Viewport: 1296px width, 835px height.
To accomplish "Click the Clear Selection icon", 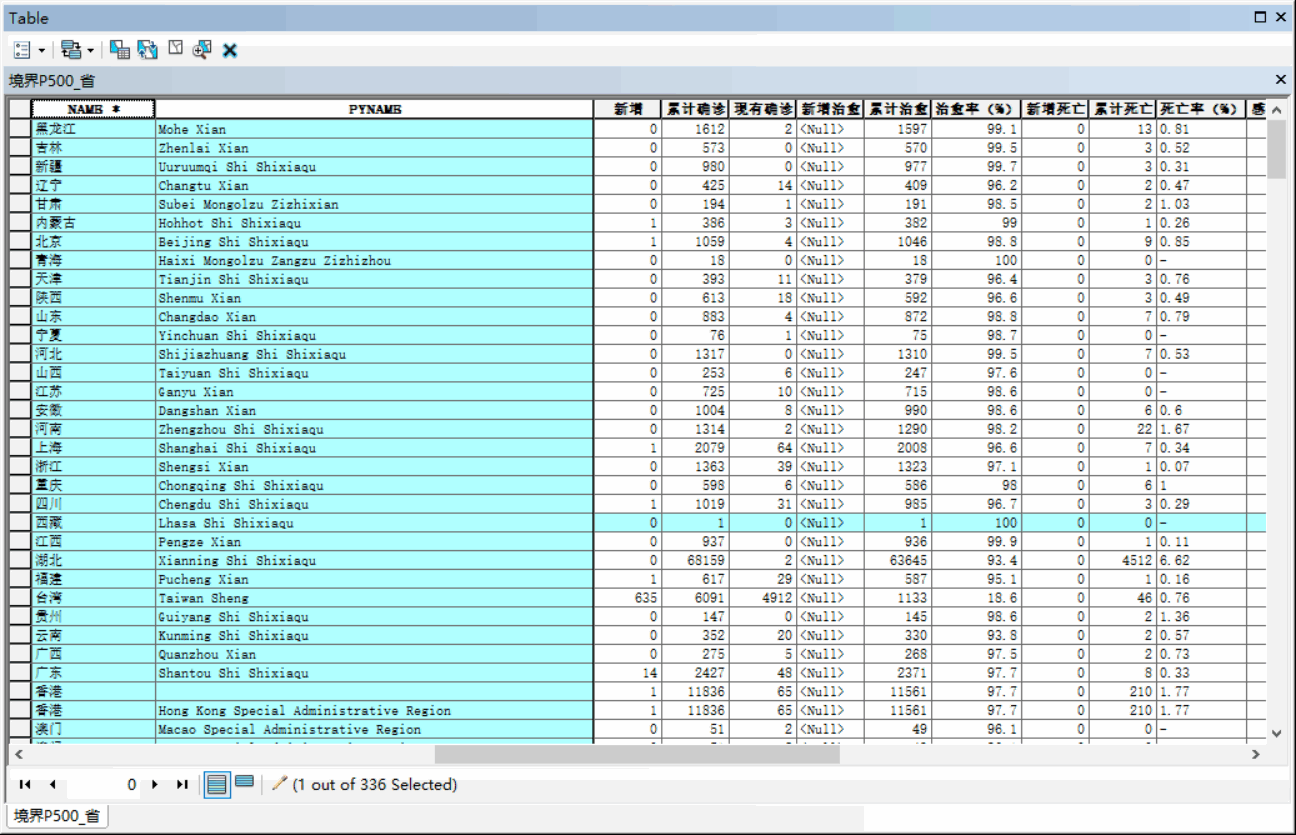I will (175, 48).
